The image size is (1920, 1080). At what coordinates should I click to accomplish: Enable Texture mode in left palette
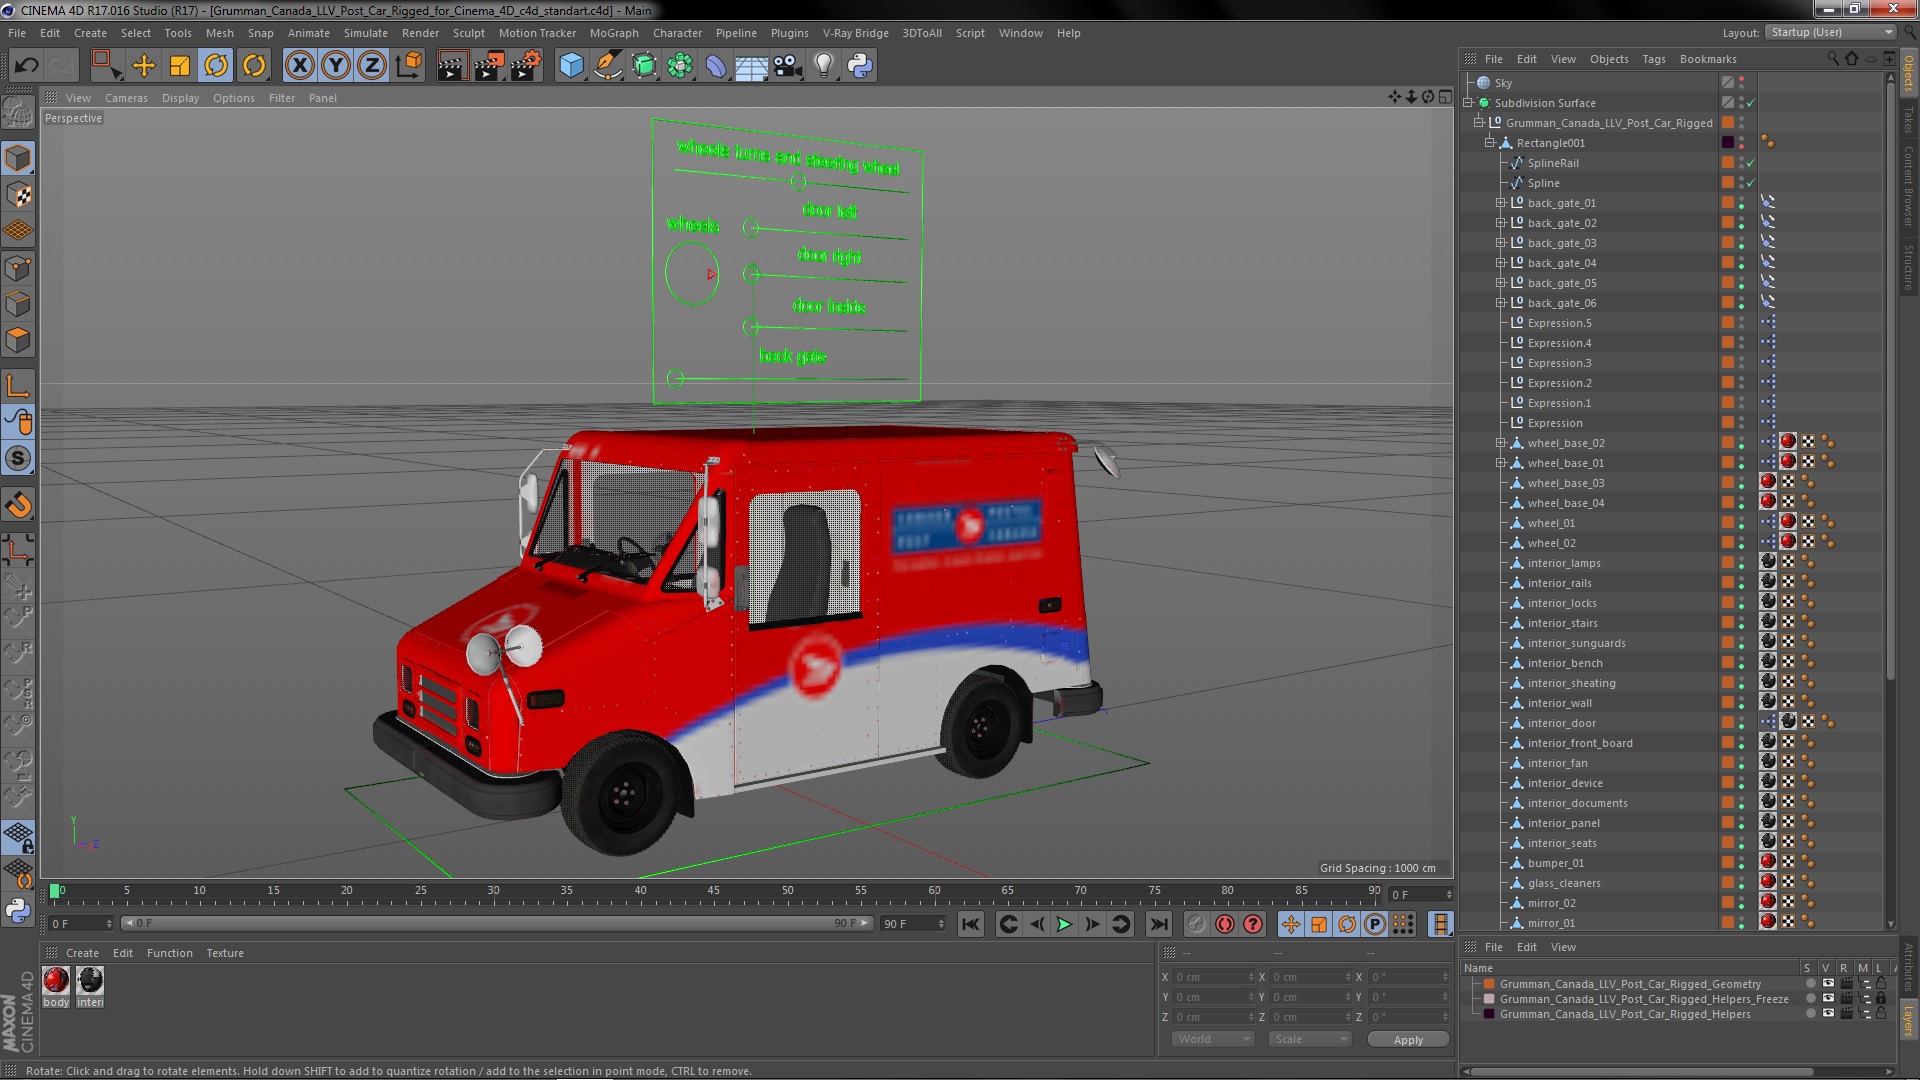pos(18,195)
